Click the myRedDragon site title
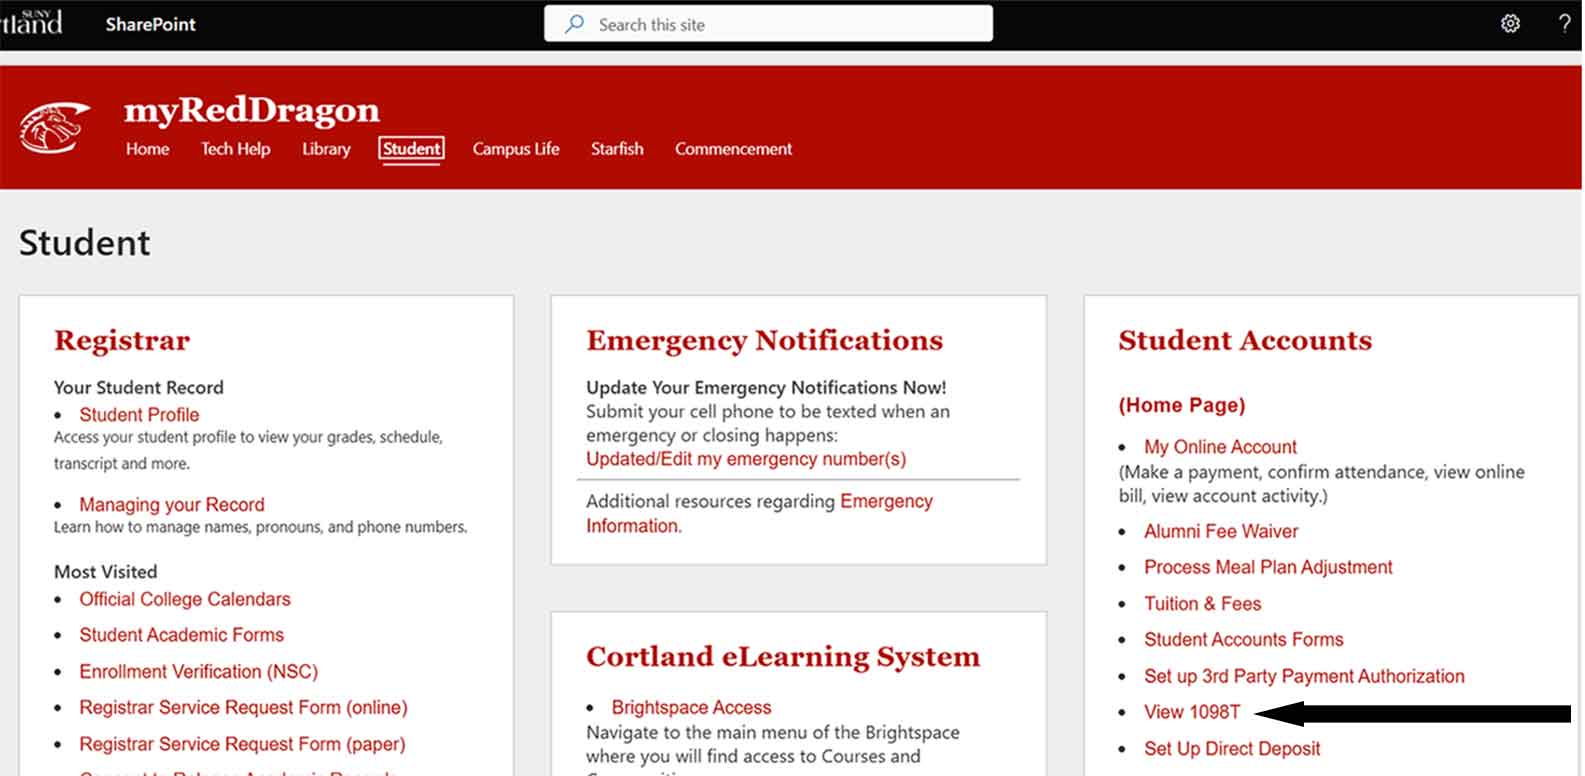 (x=252, y=109)
